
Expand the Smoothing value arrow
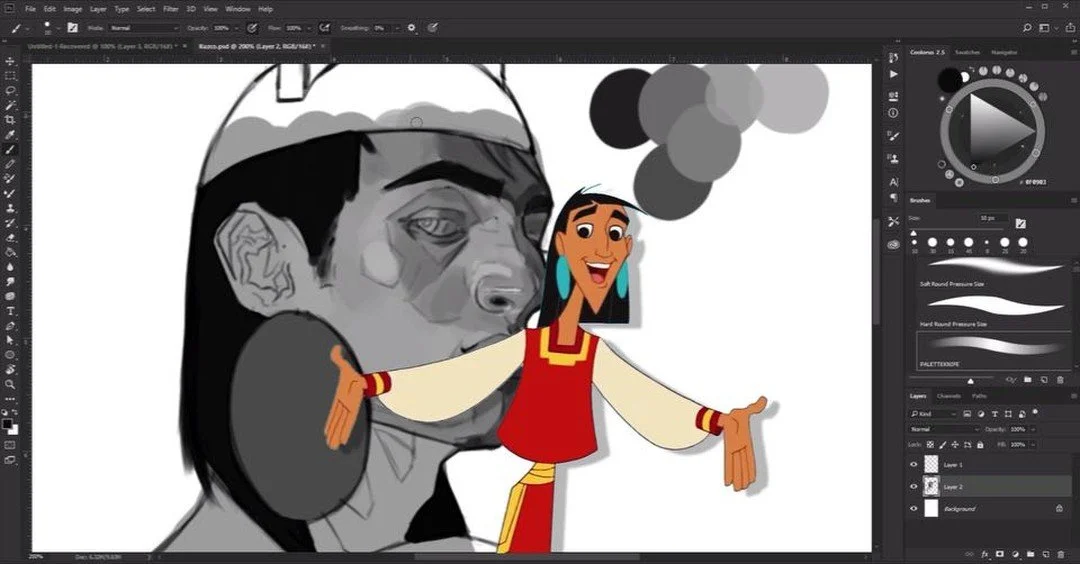pos(397,28)
